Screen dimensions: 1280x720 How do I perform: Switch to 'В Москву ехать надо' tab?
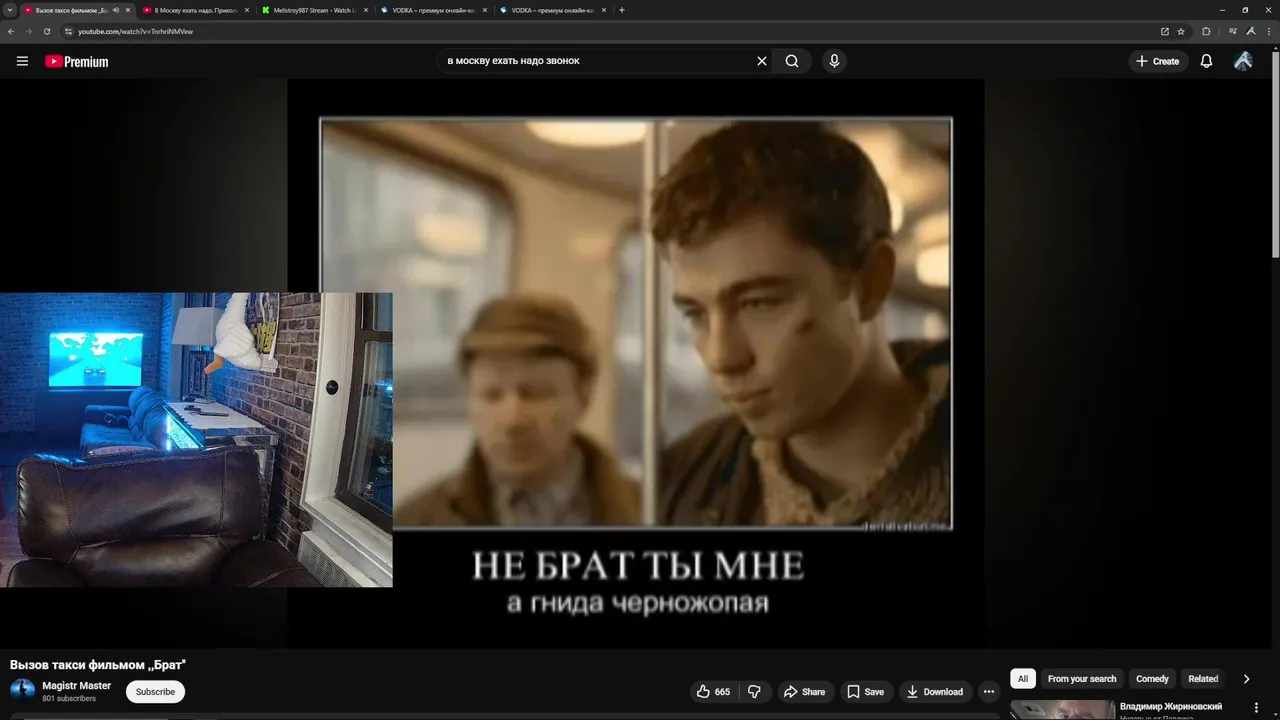tap(196, 10)
